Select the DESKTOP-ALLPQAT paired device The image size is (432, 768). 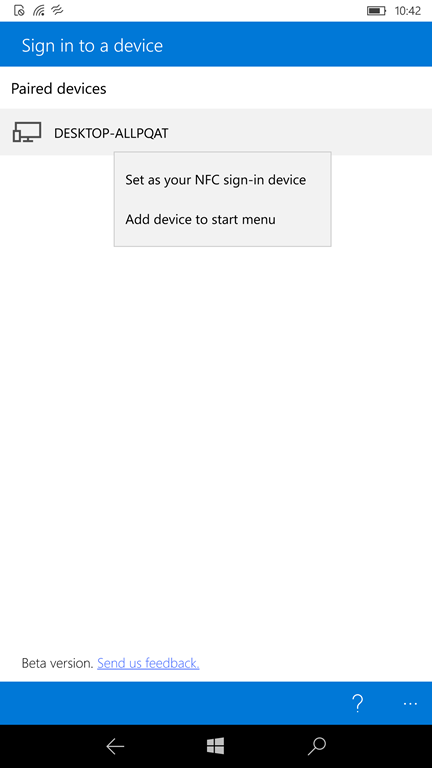pos(216,132)
